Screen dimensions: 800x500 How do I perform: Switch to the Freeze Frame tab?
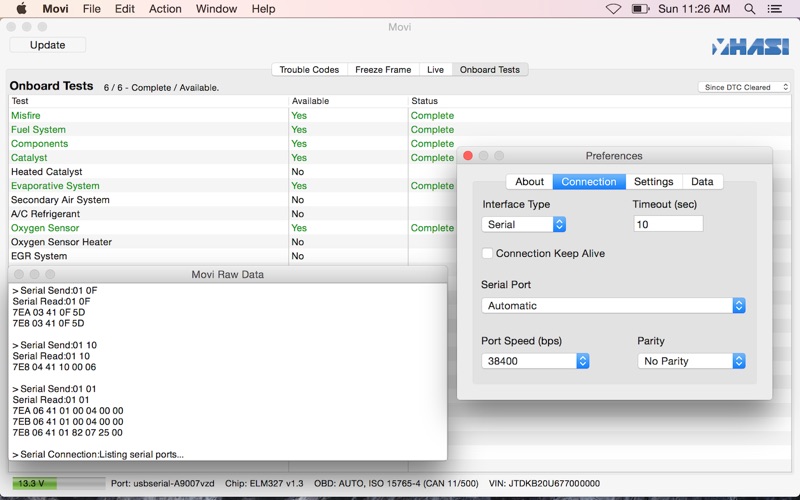click(383, 69)
